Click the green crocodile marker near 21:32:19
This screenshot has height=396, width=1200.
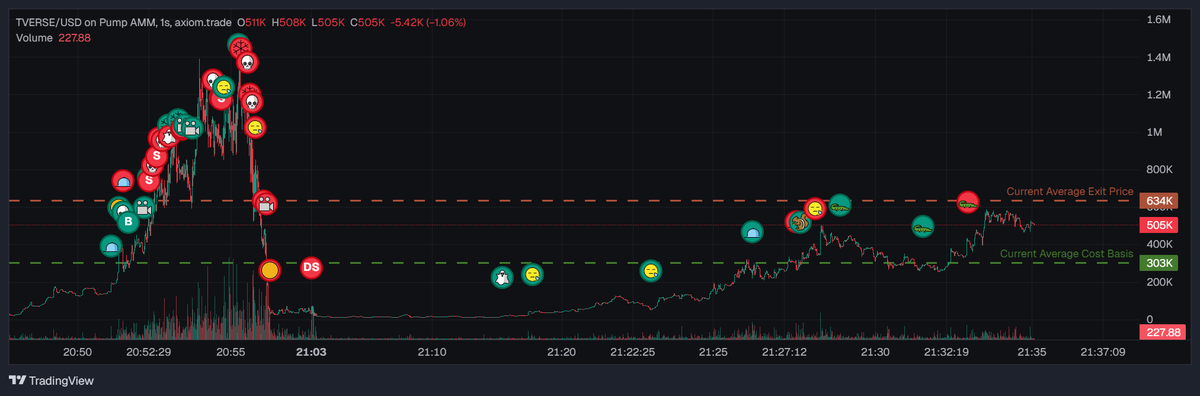click(923, 227)
